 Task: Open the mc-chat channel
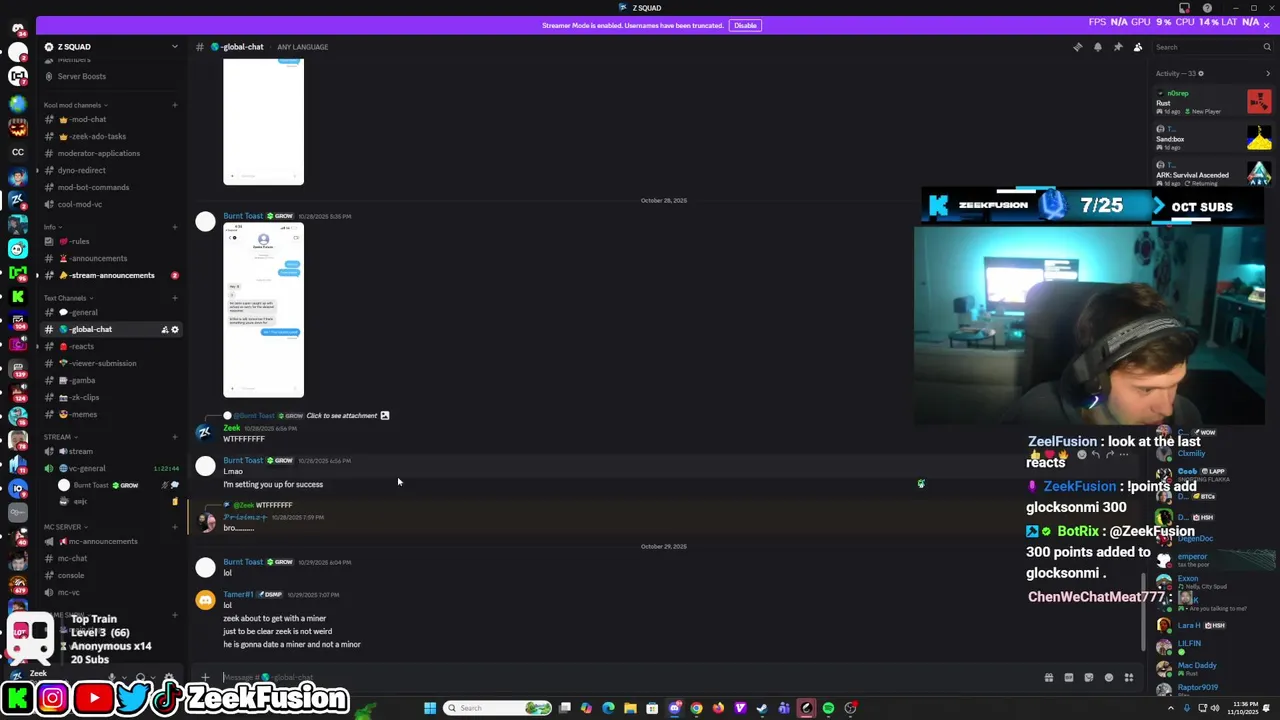(x=110, y=558)
